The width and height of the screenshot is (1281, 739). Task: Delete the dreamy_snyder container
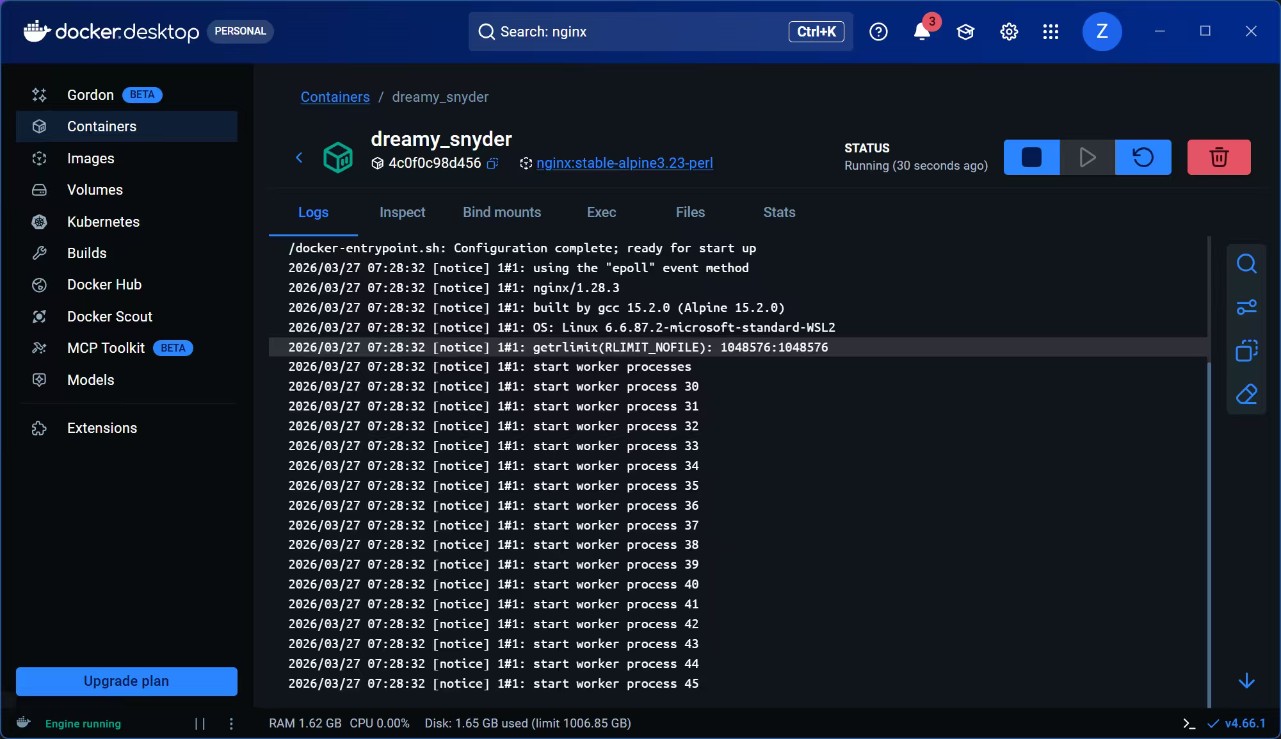(x=1219, y=157)
